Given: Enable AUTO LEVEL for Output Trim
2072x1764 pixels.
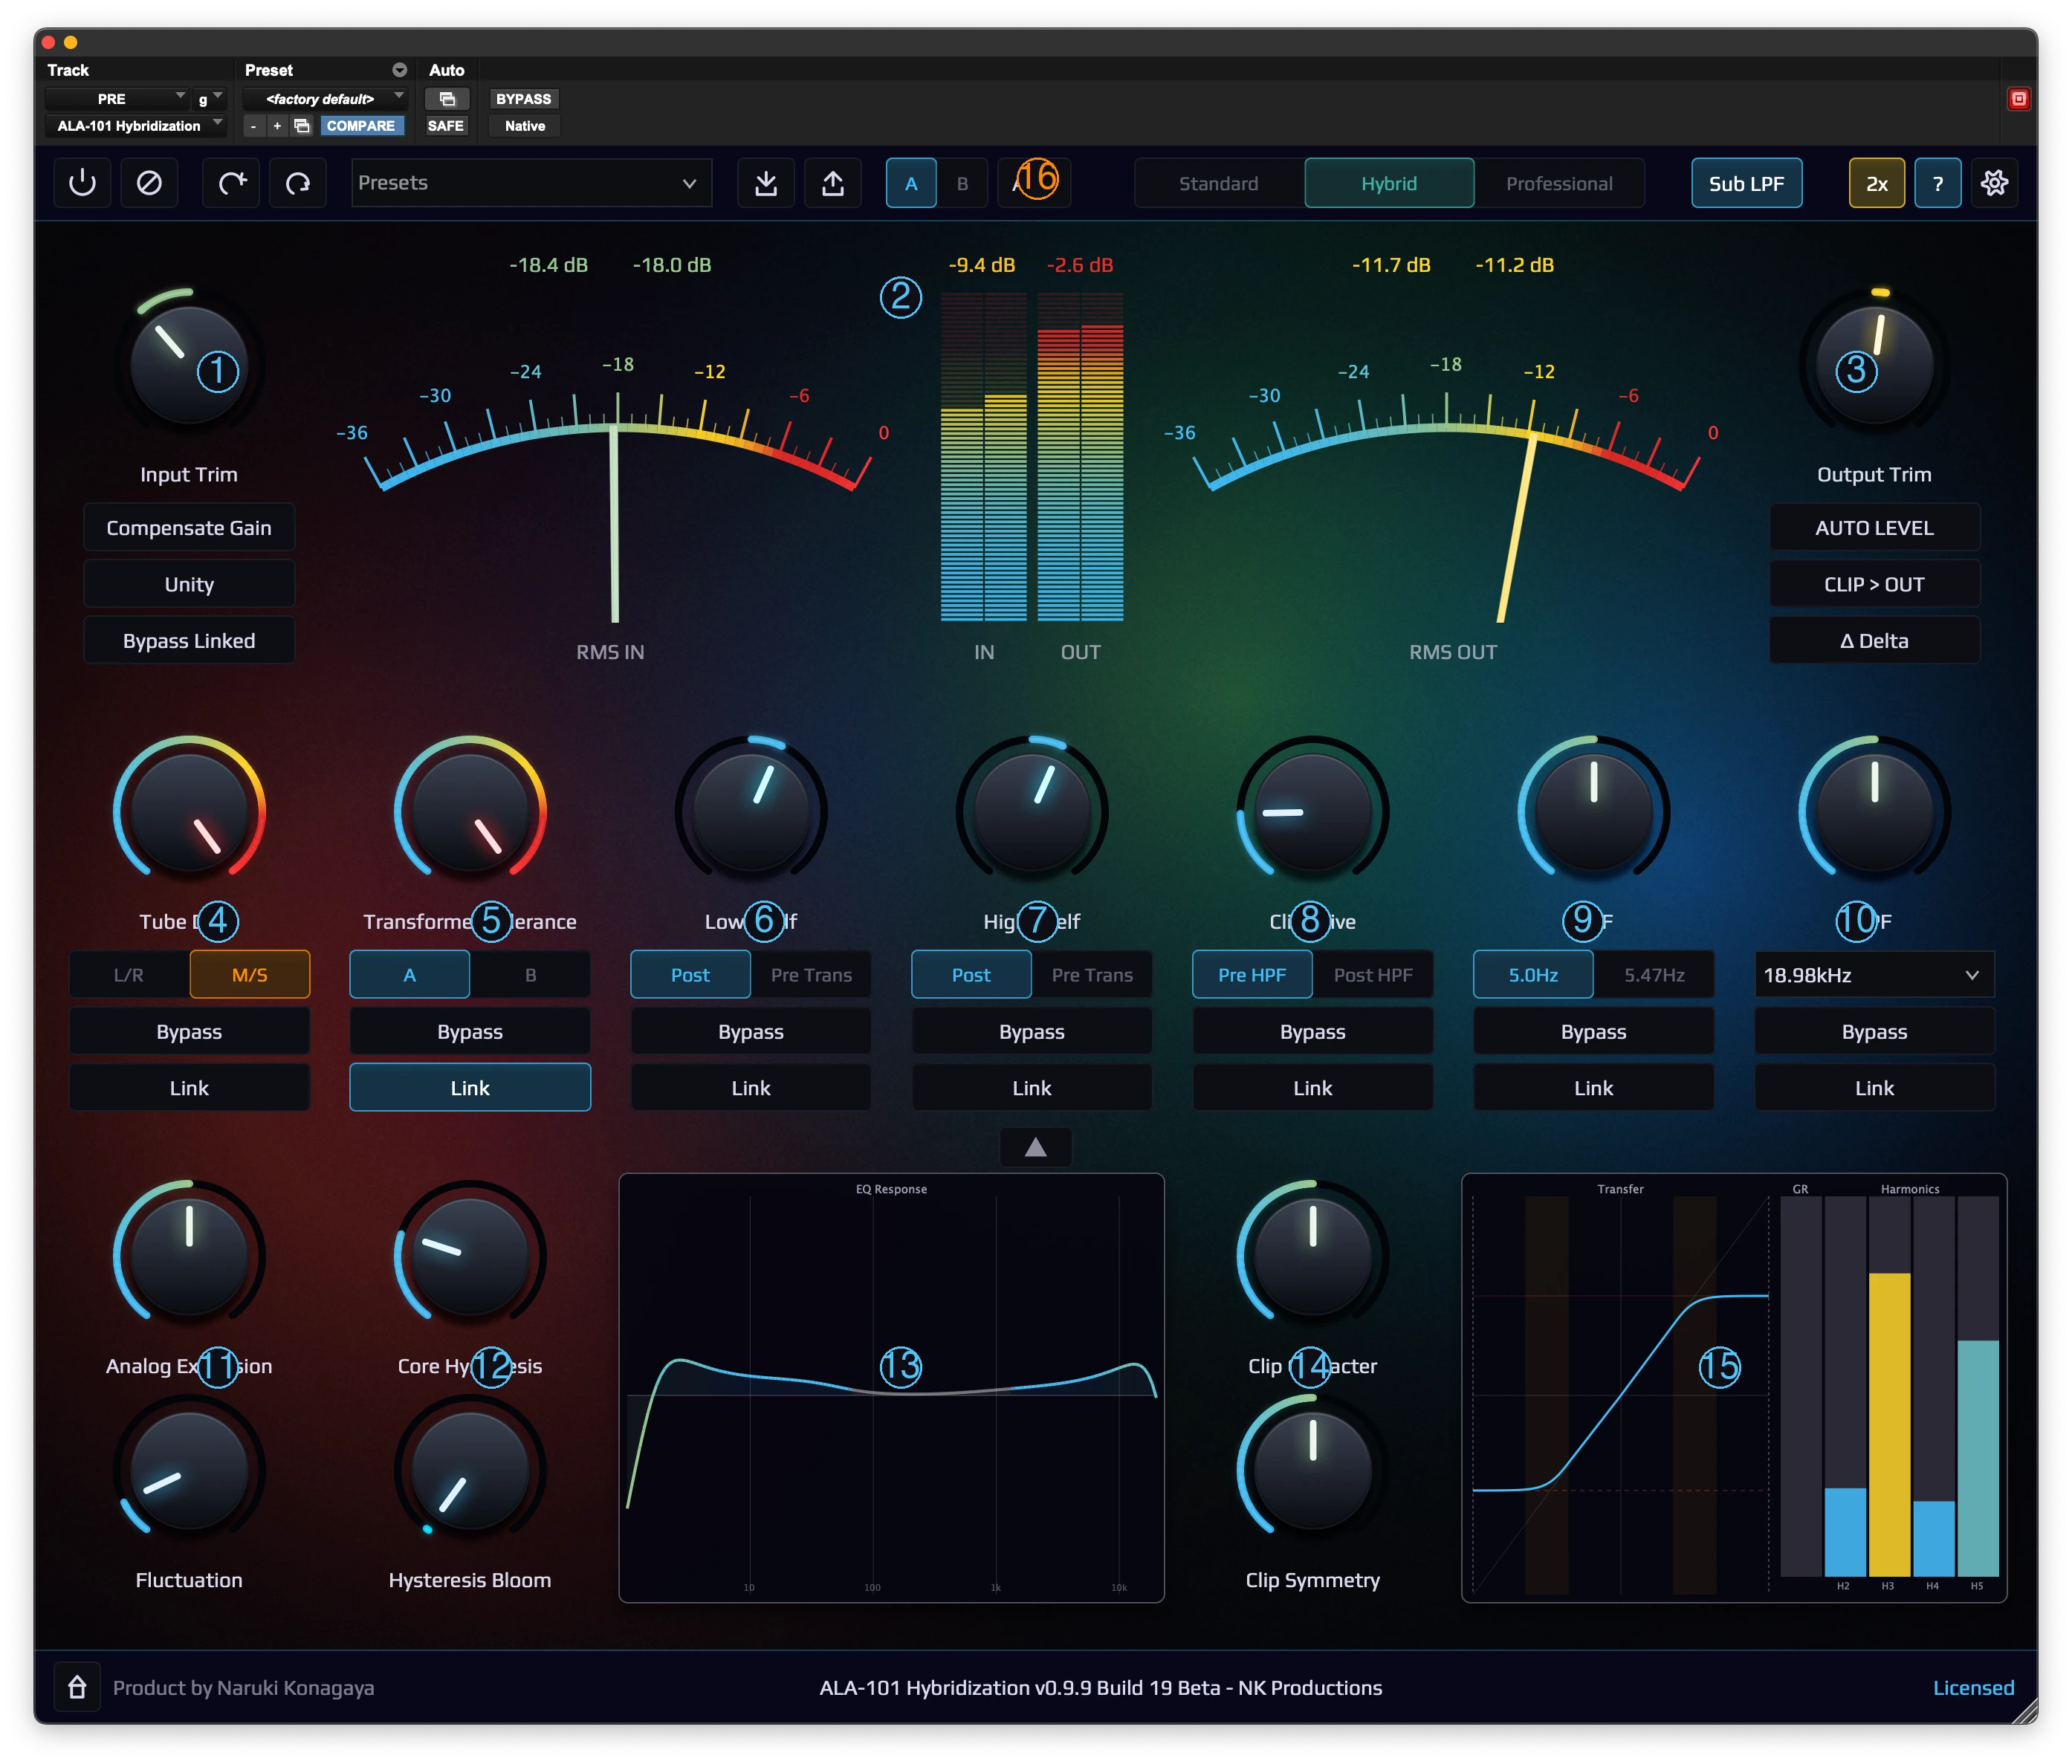Looking at the screenshot, I should click(x=1873, y=527).
